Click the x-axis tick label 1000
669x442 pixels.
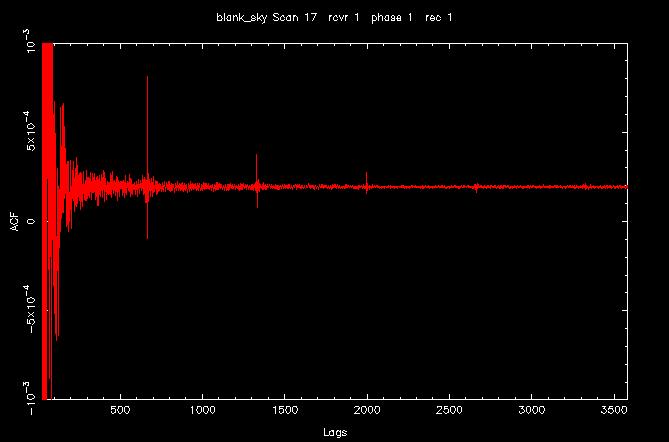(203, 410)
